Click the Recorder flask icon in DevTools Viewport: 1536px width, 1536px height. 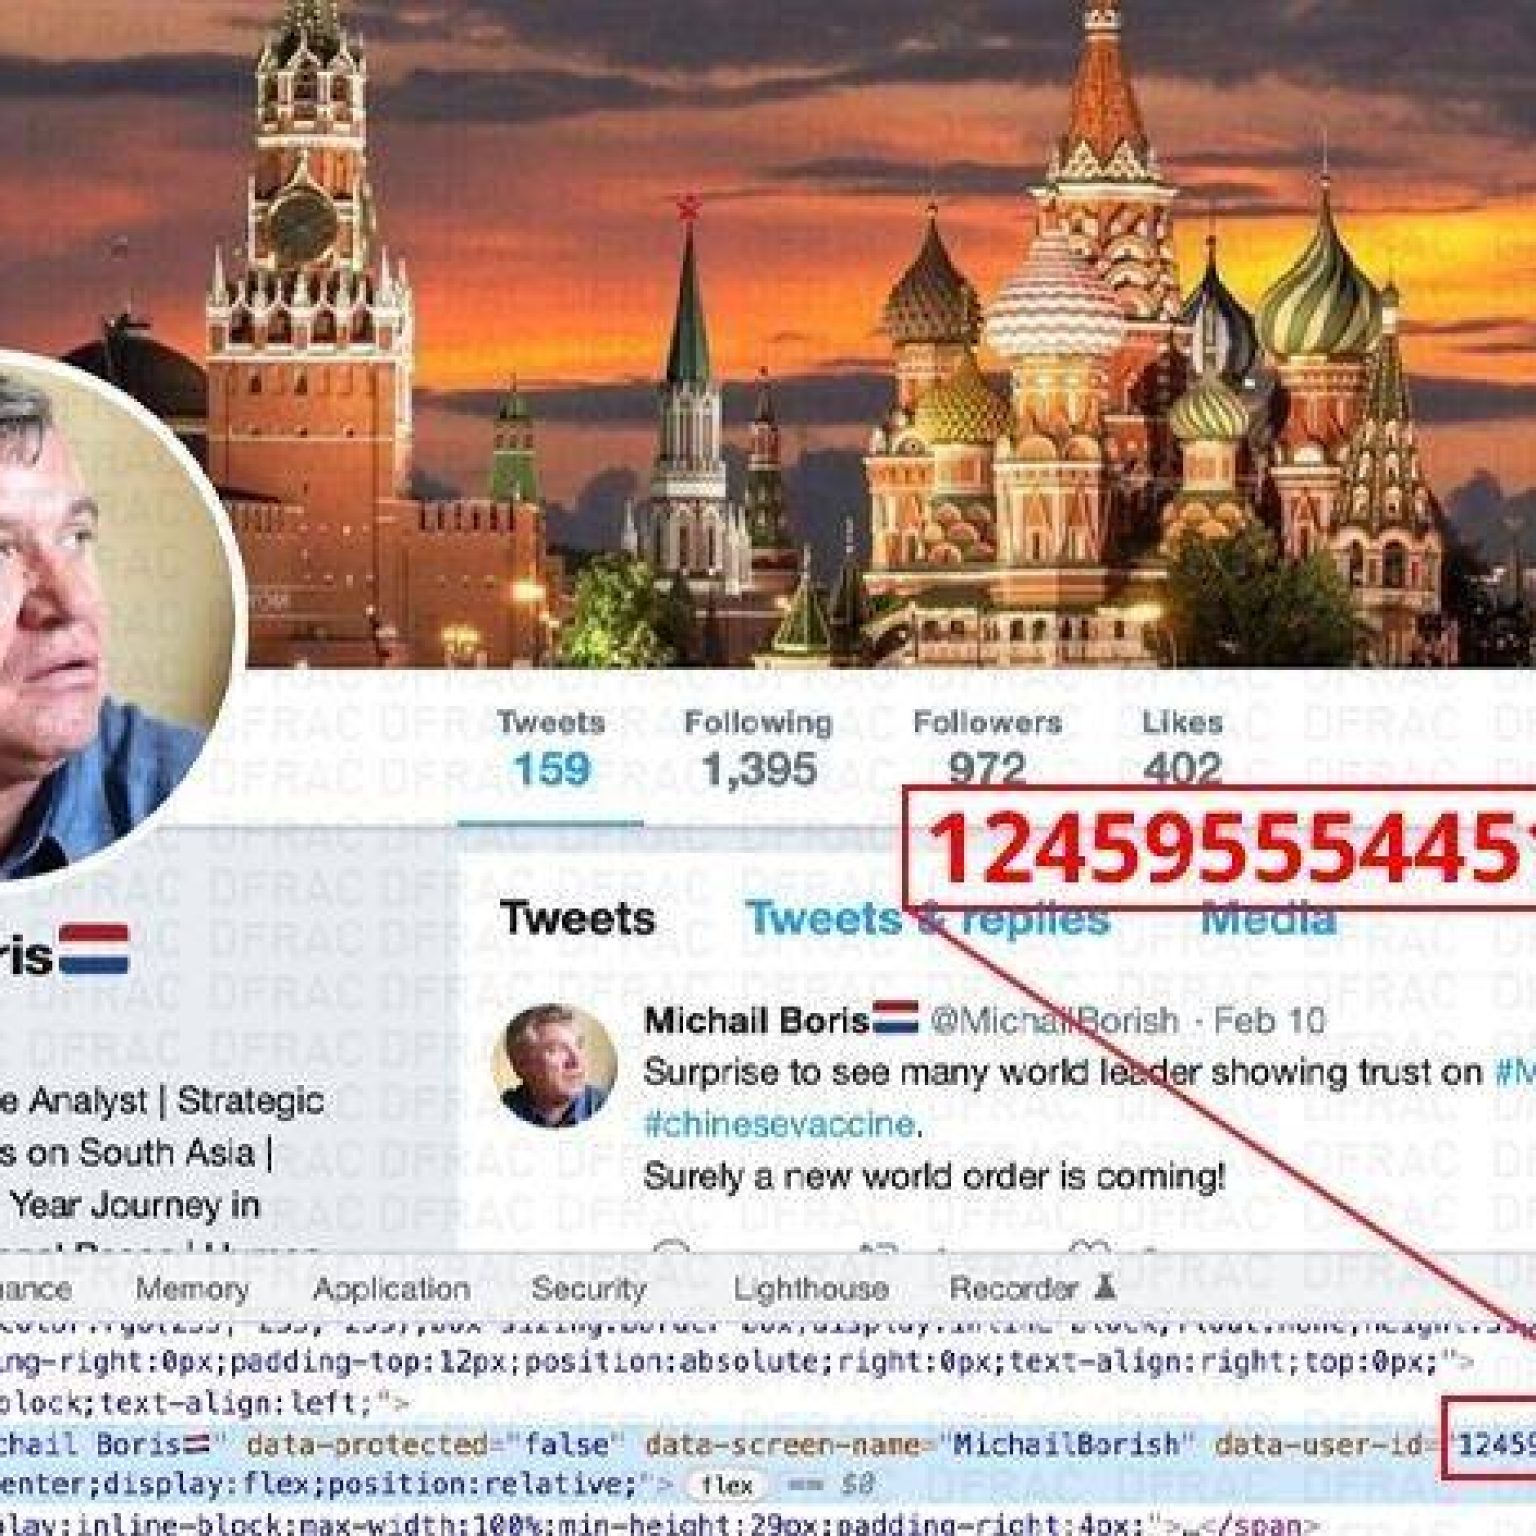(x=1104, y=1286)
